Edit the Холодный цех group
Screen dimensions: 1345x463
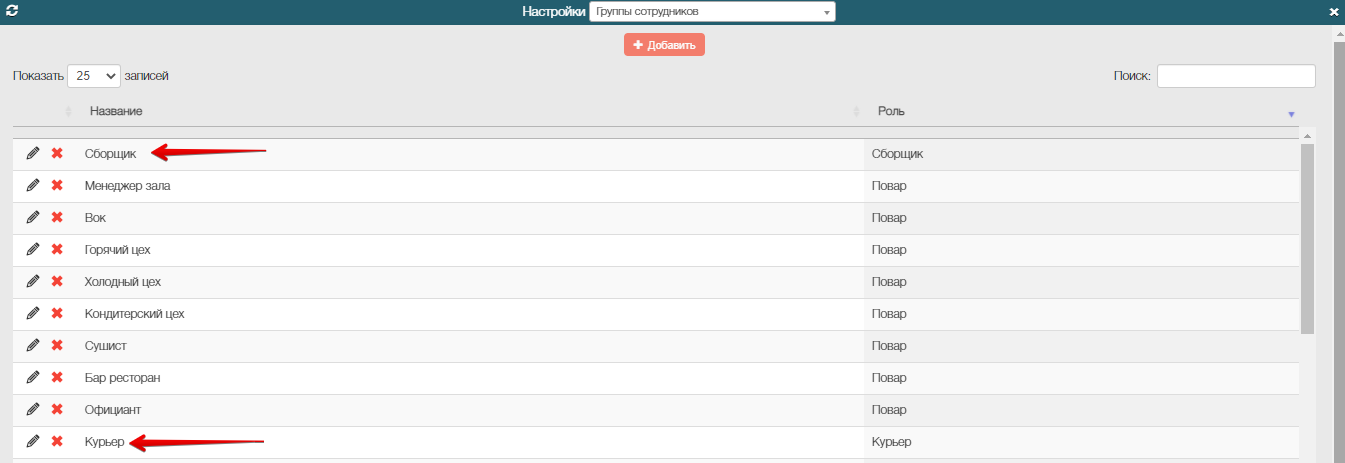coord(33,281)
